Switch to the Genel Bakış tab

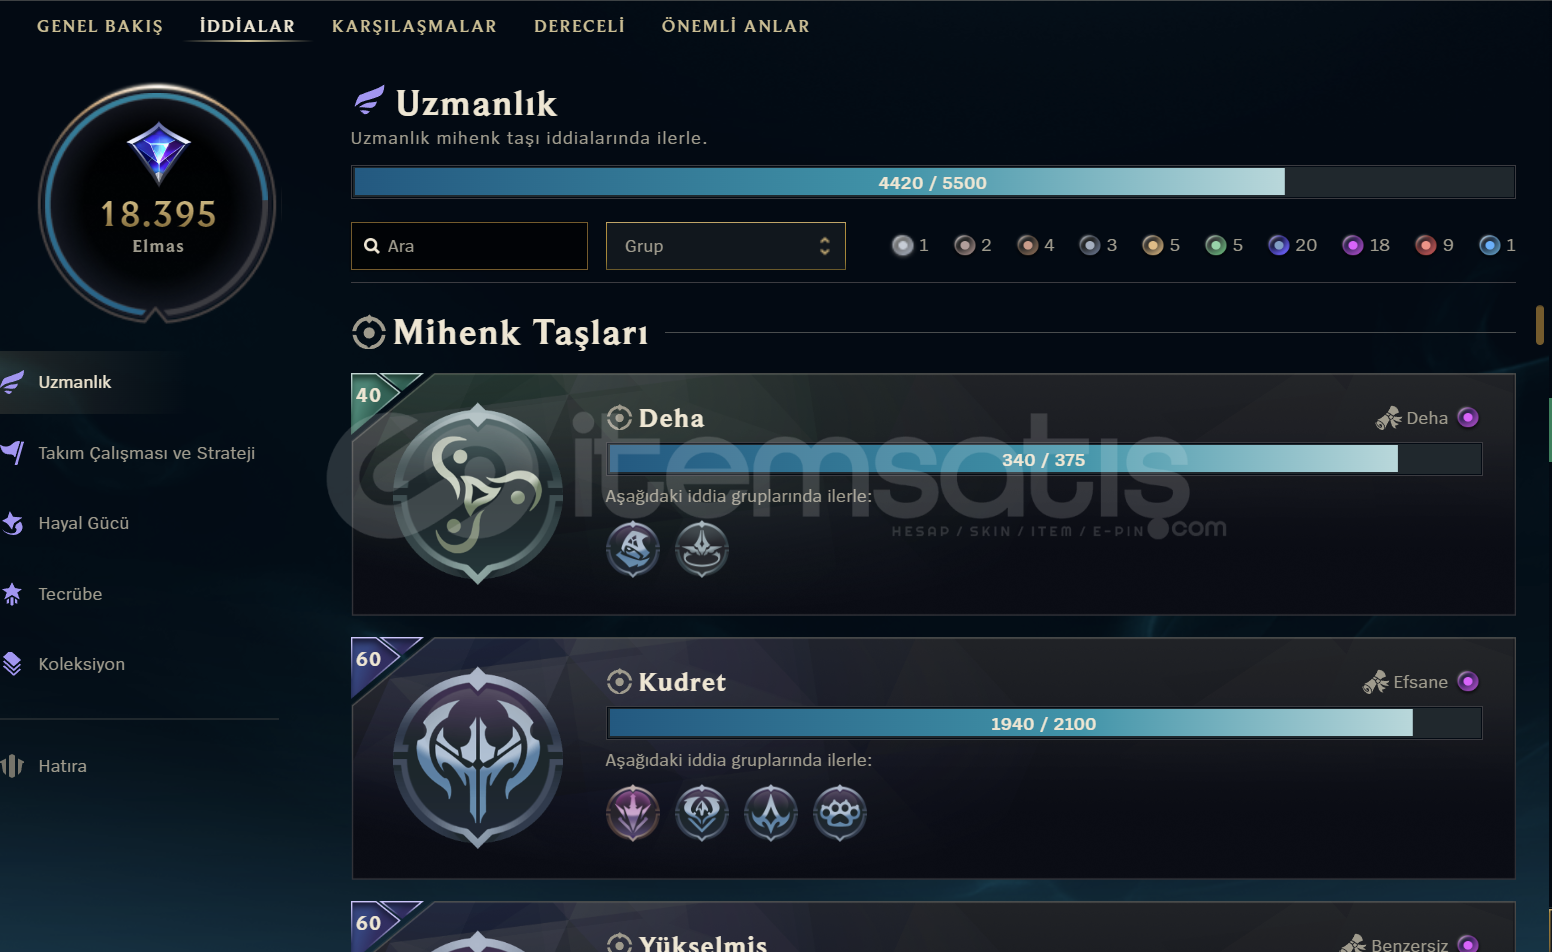100,26
